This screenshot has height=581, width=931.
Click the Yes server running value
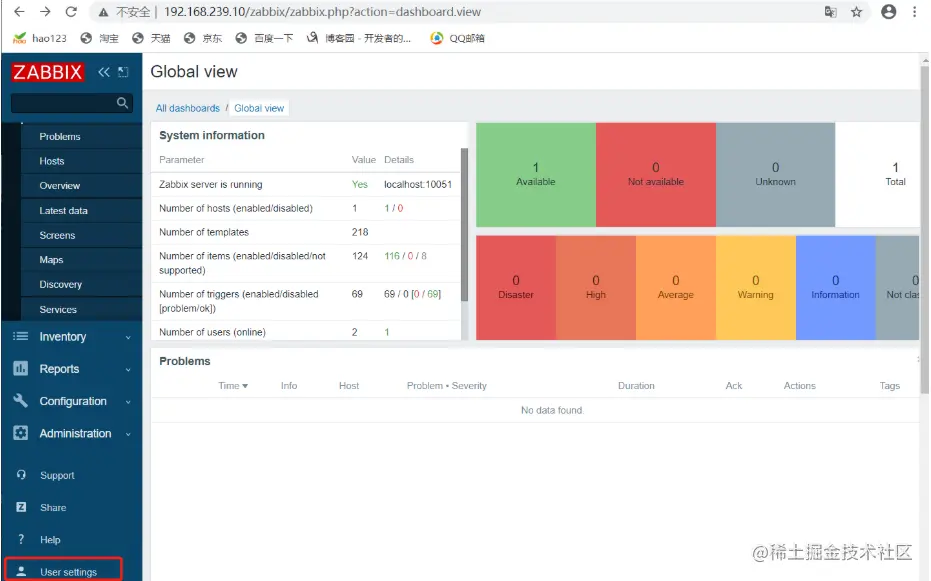point(359,185)
